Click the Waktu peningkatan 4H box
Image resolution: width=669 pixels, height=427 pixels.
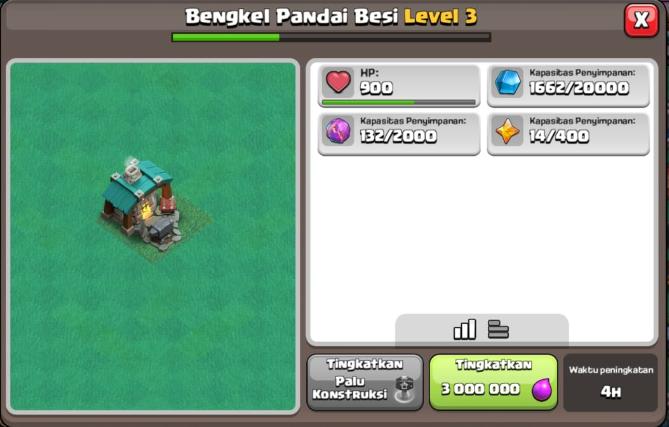(611, 382)
